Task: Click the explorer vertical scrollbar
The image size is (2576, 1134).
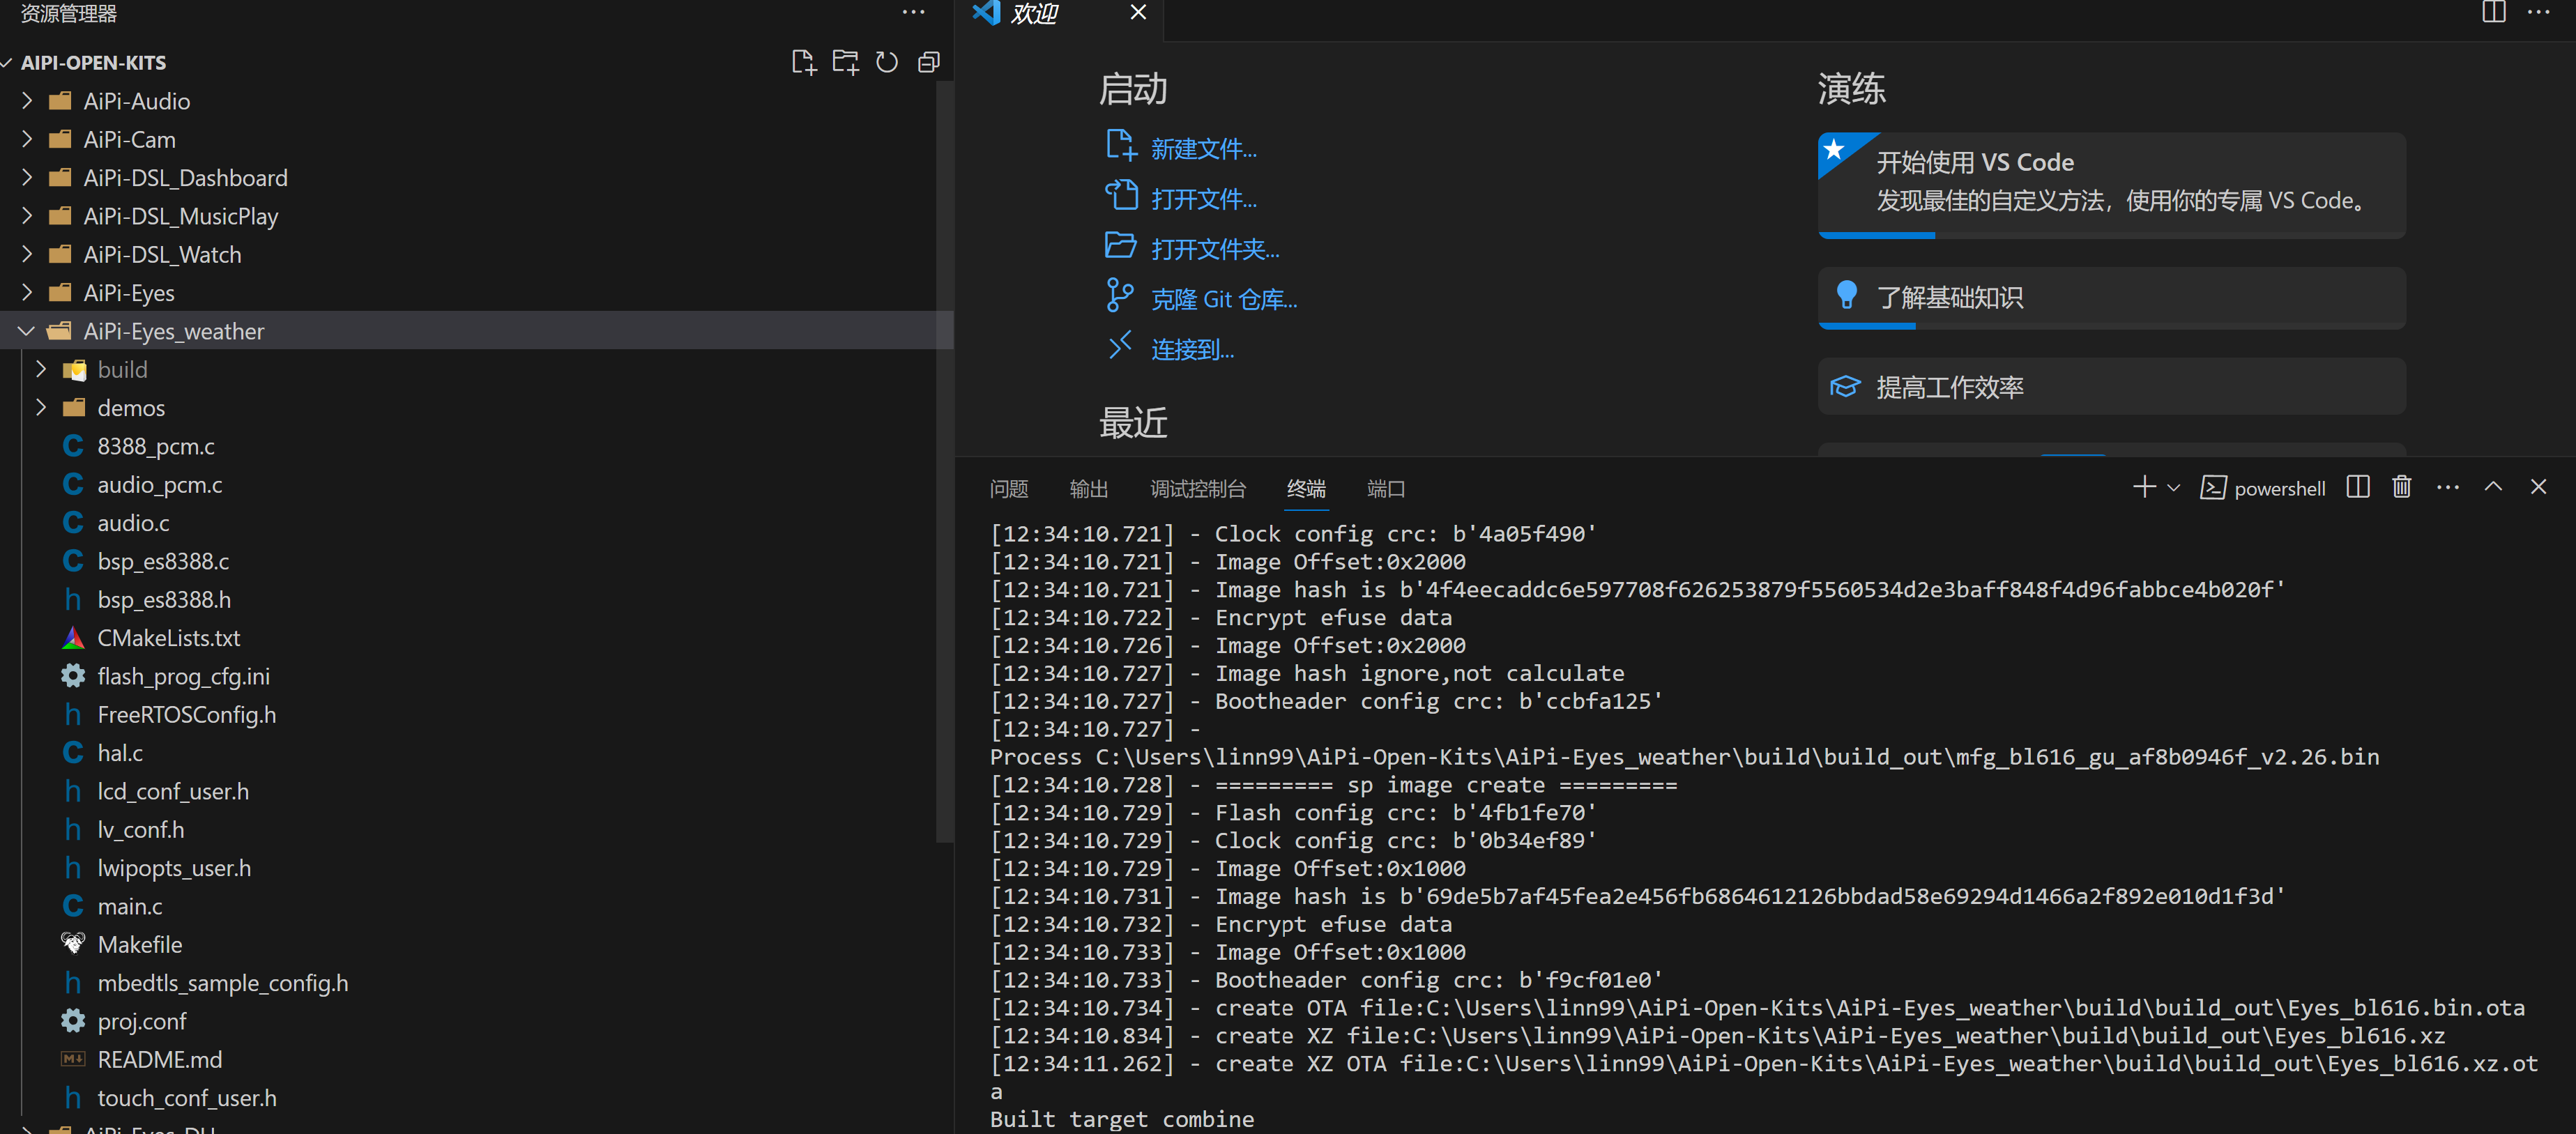Action: pos(944,462)
